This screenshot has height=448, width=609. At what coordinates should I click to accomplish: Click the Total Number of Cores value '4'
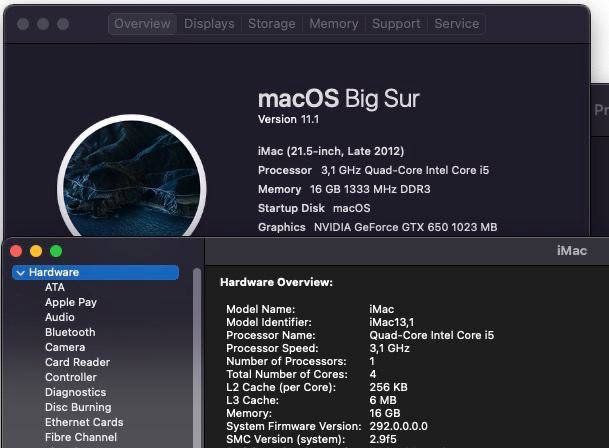point(373,375)
